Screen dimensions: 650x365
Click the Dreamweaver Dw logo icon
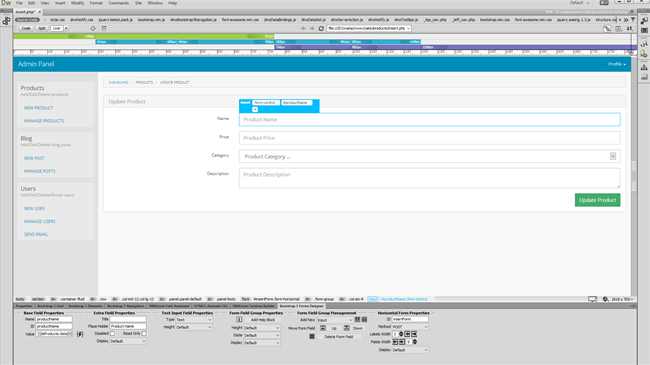pos(6,3)
